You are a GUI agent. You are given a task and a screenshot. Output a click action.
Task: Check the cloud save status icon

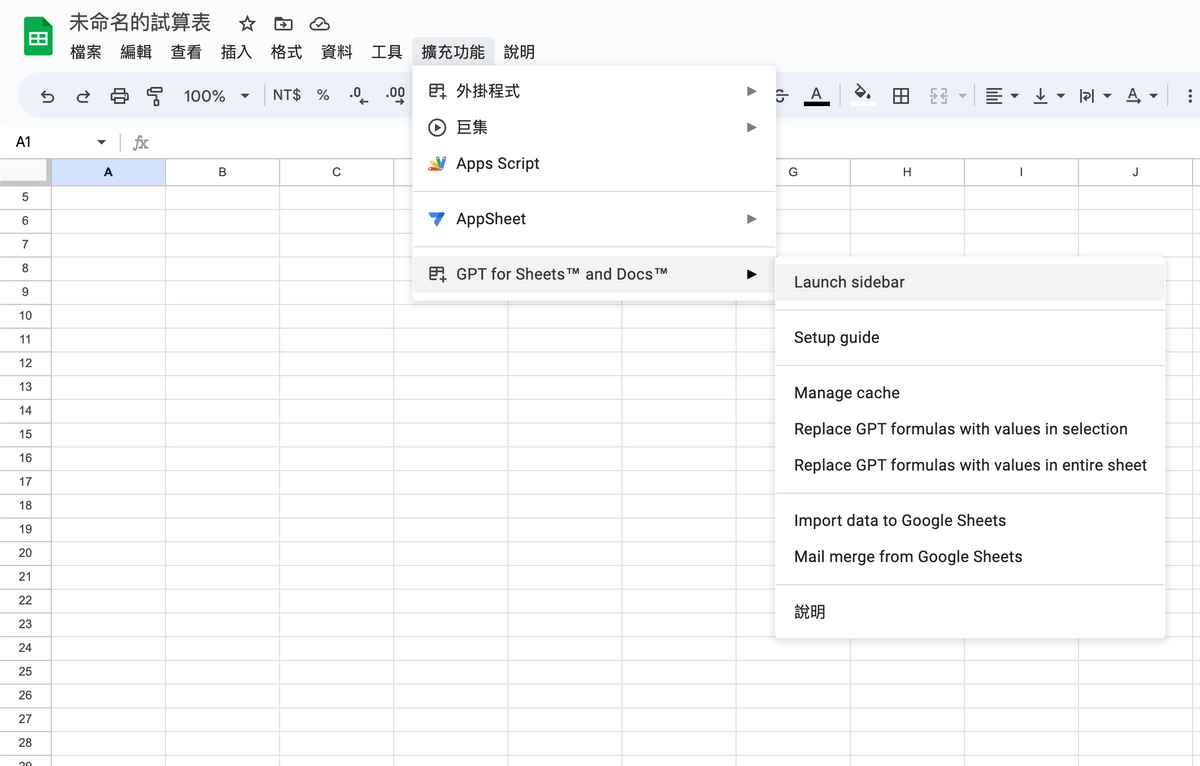(319, 24)
